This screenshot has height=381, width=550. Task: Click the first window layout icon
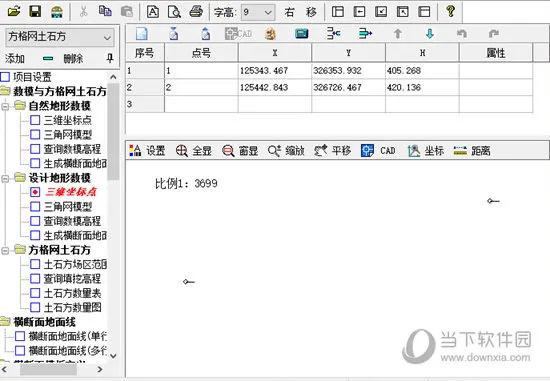click(337, 12)
